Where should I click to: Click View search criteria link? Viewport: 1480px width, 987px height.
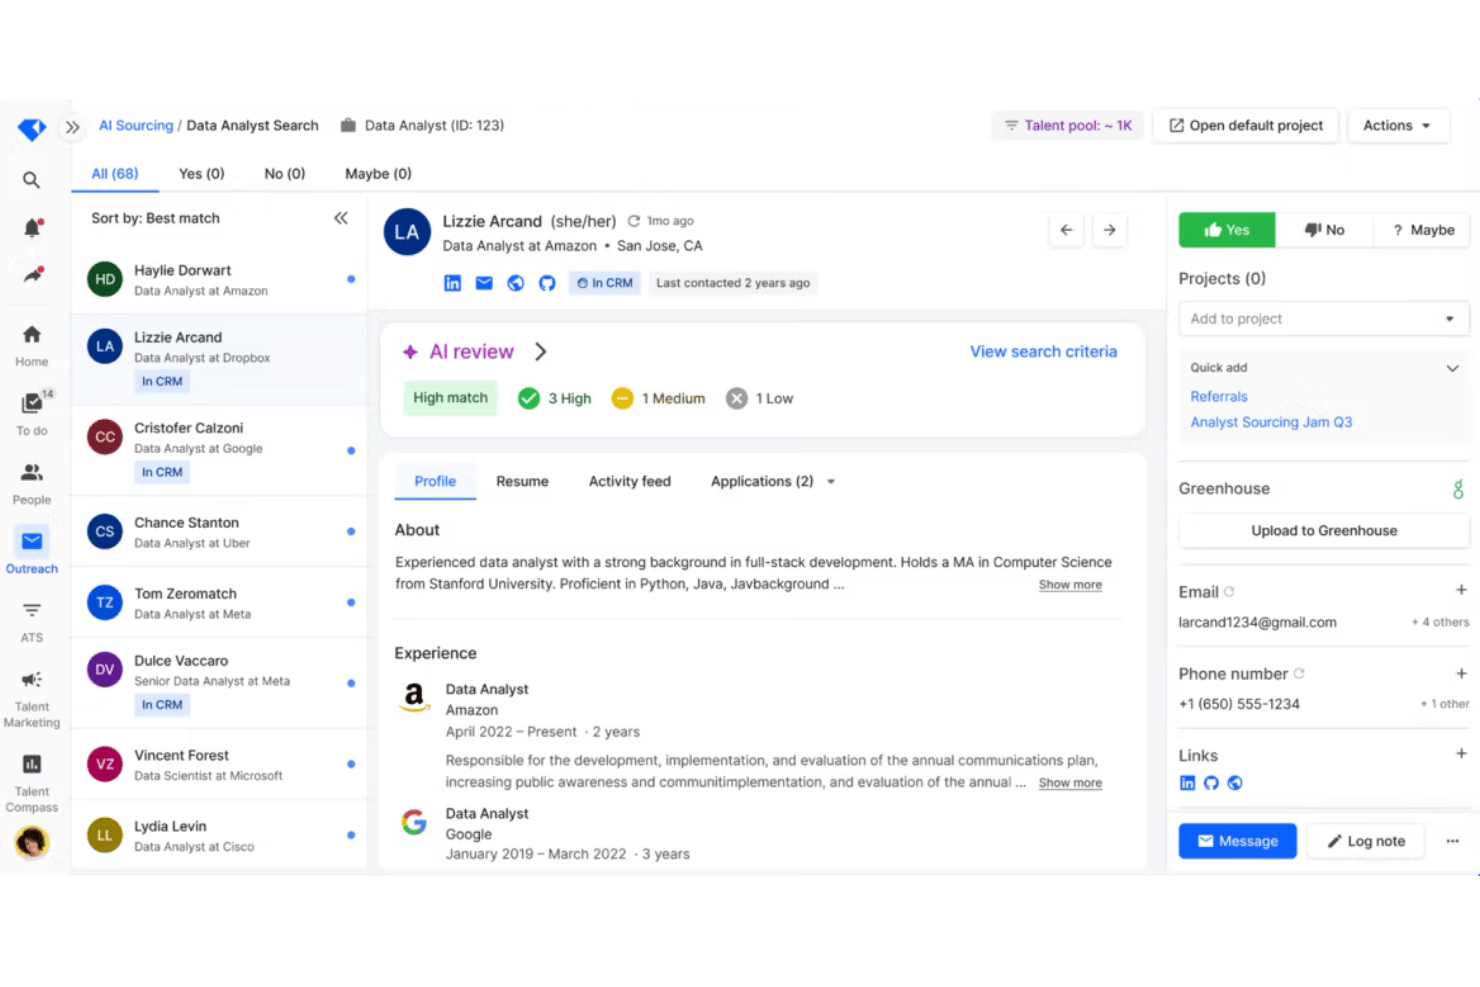pyautogui.click(x=1043, y=352)
